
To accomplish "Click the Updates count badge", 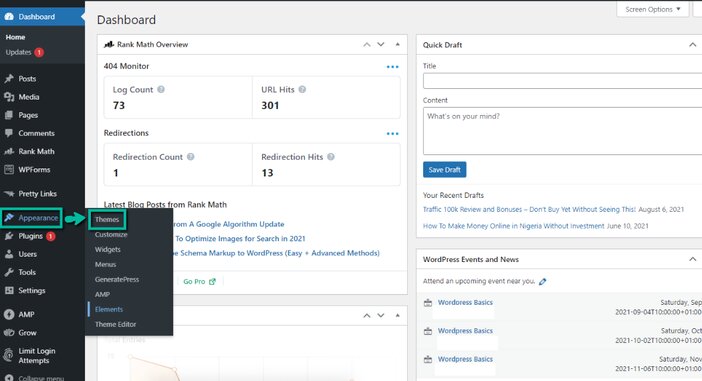I will pyautogui.click(x=39, y=52).
